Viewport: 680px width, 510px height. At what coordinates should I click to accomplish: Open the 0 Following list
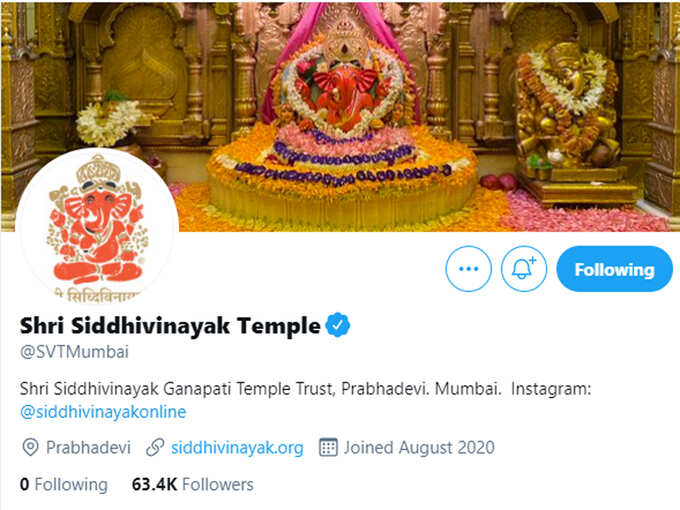coord(64,484)
